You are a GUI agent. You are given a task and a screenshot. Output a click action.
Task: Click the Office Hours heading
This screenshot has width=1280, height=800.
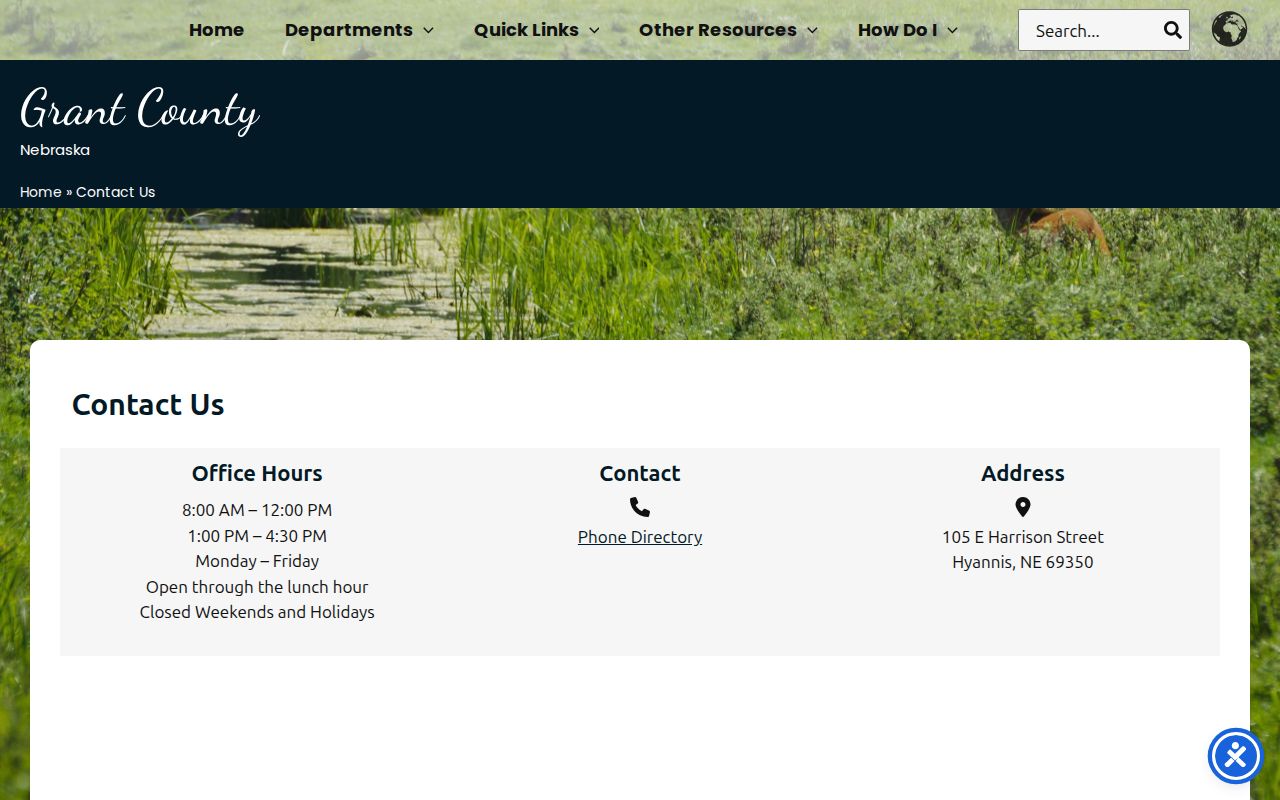257,473
